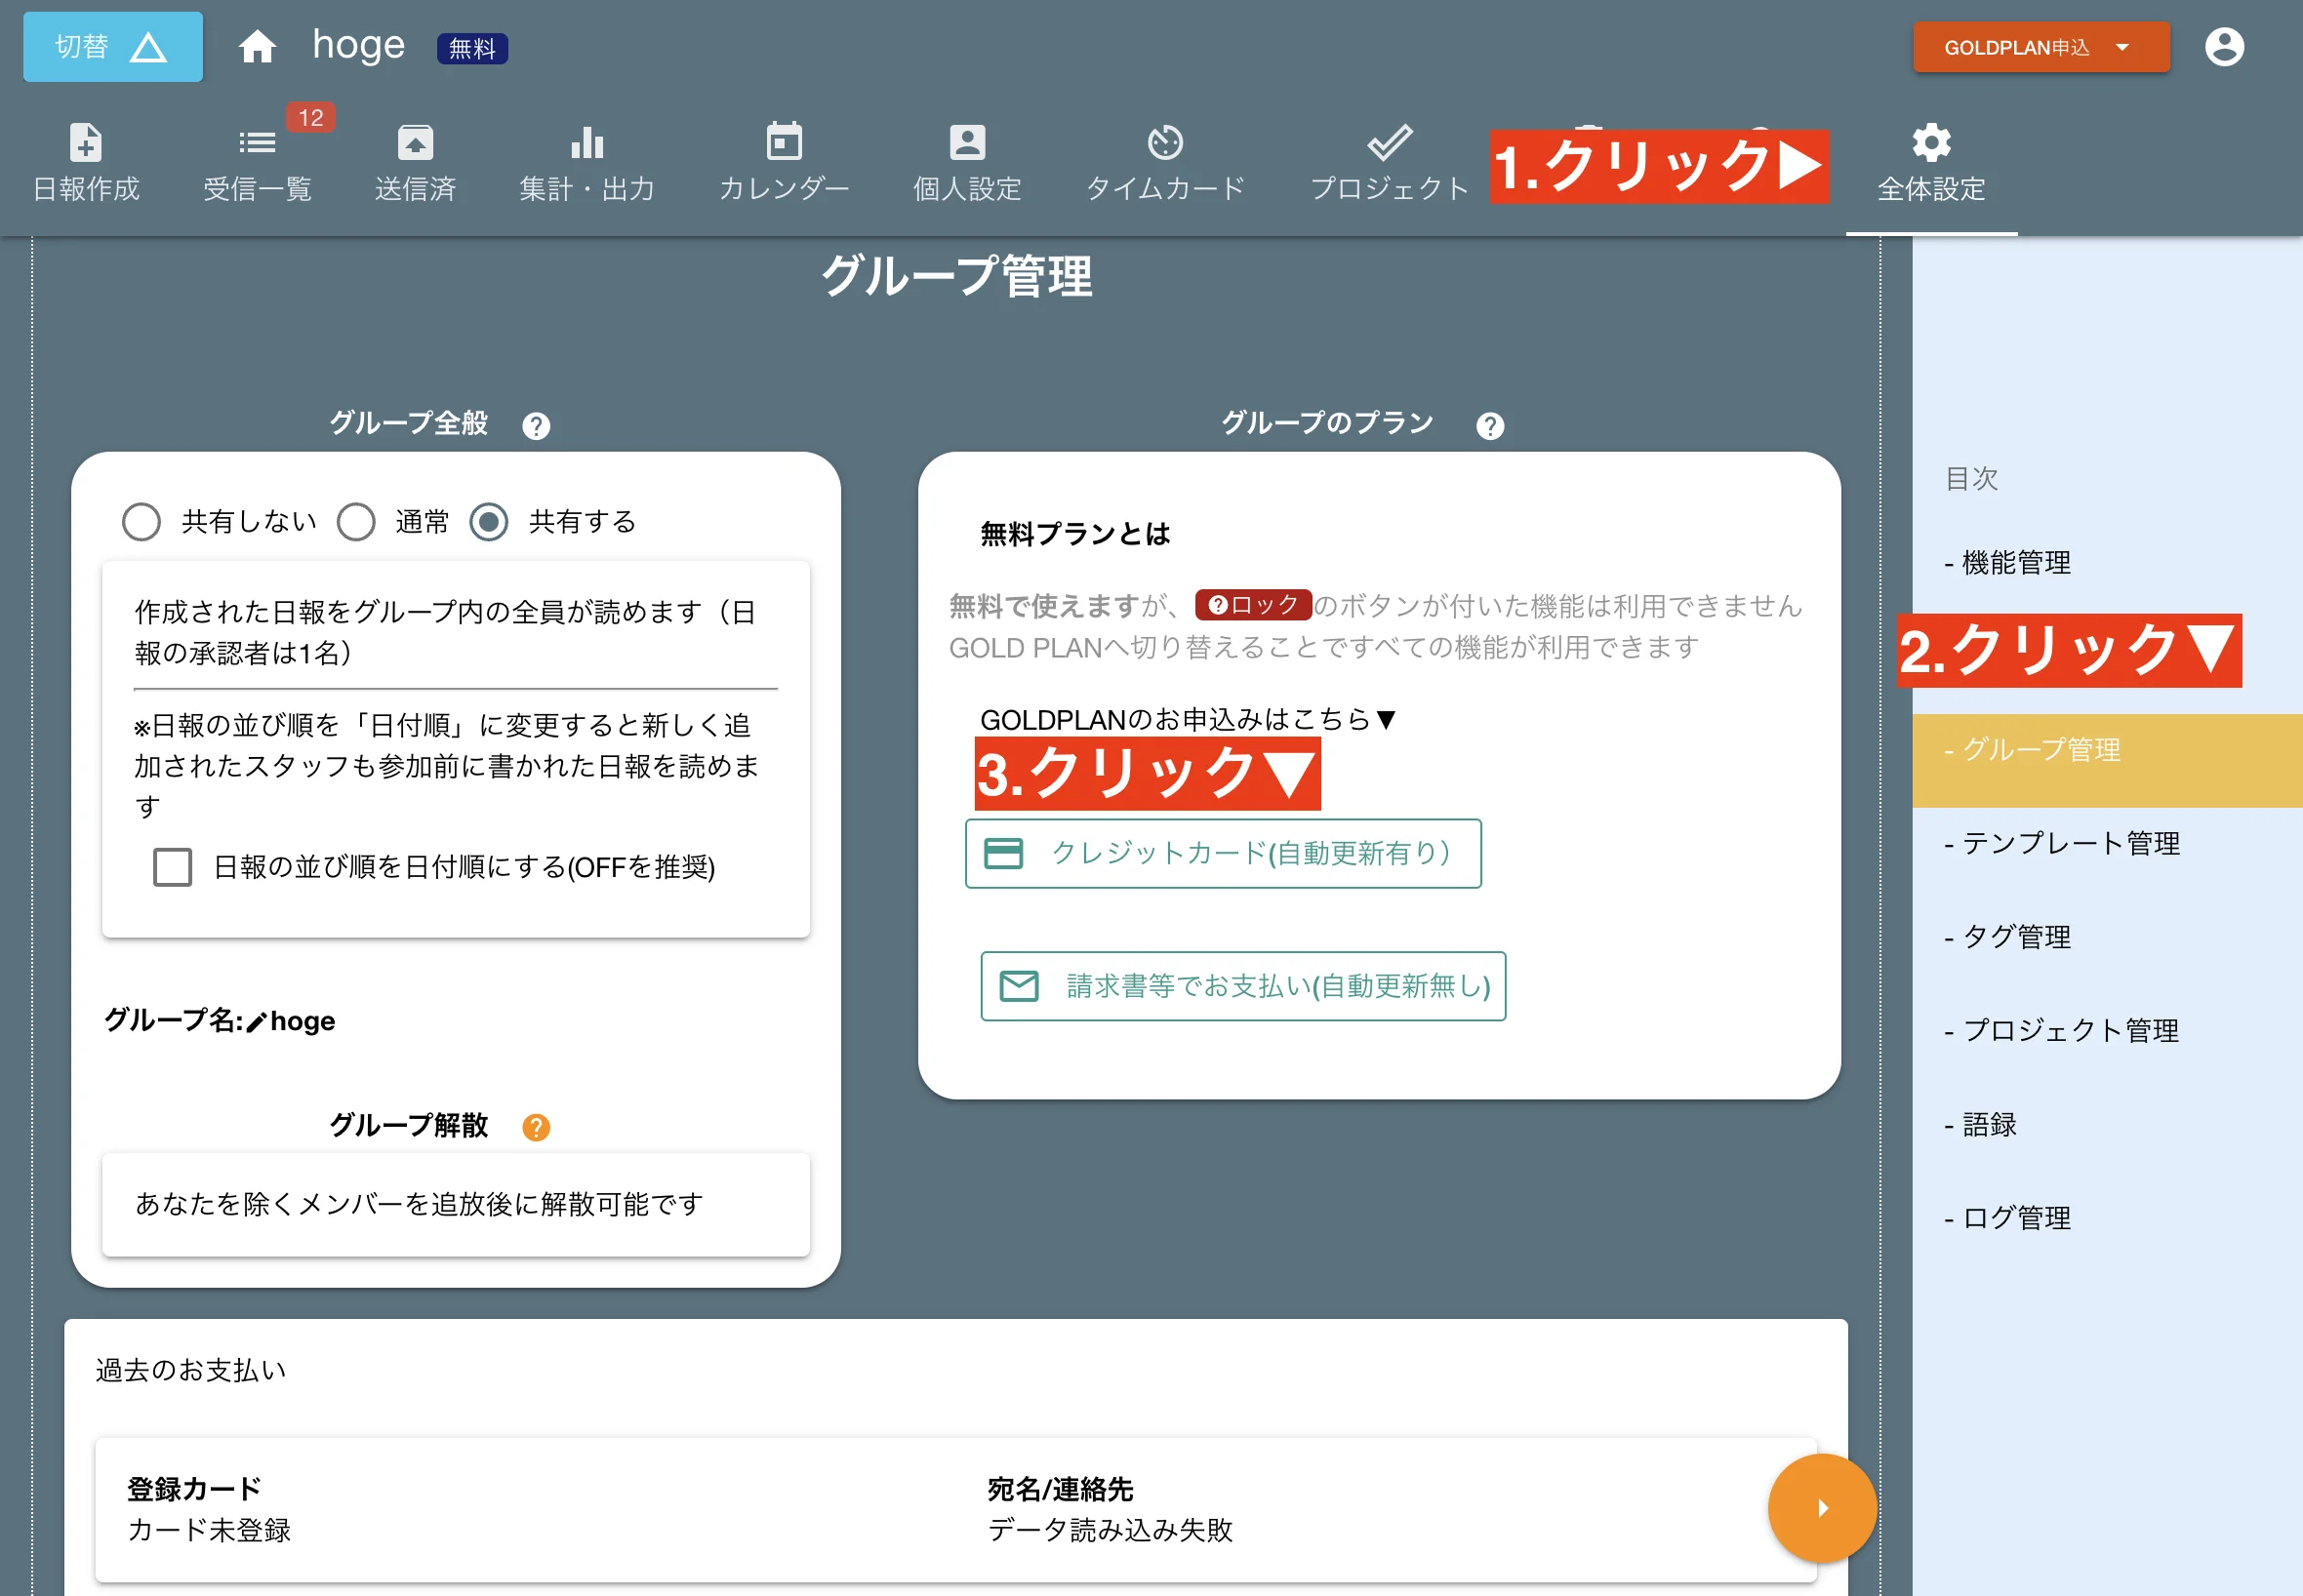This screenshot has width=2303, height=1596.
Task: Select the 通常 radio button
Action: [x=356, y=521]
